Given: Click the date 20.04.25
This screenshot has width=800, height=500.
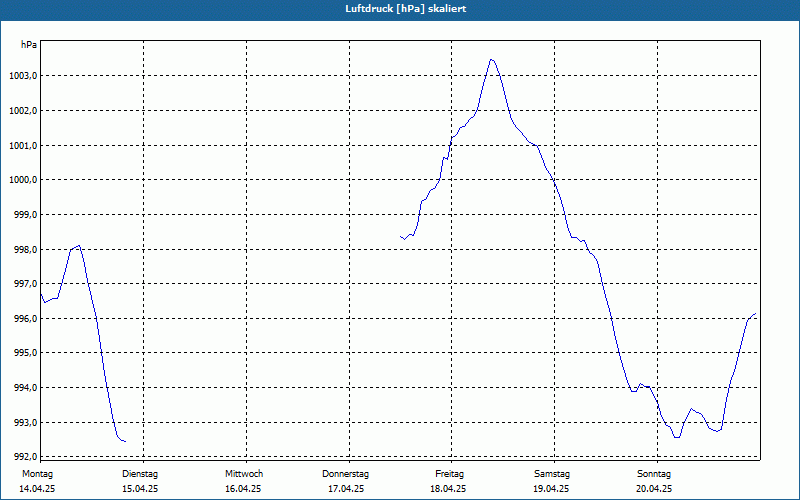Looking at the screenshot, I should (x=654, y=489).
